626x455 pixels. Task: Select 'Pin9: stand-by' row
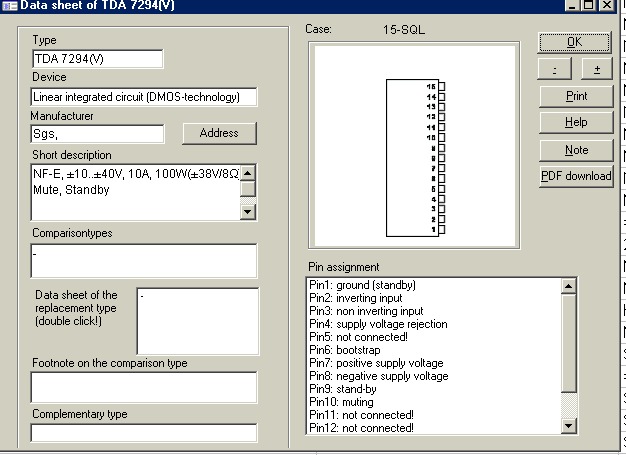434,389
